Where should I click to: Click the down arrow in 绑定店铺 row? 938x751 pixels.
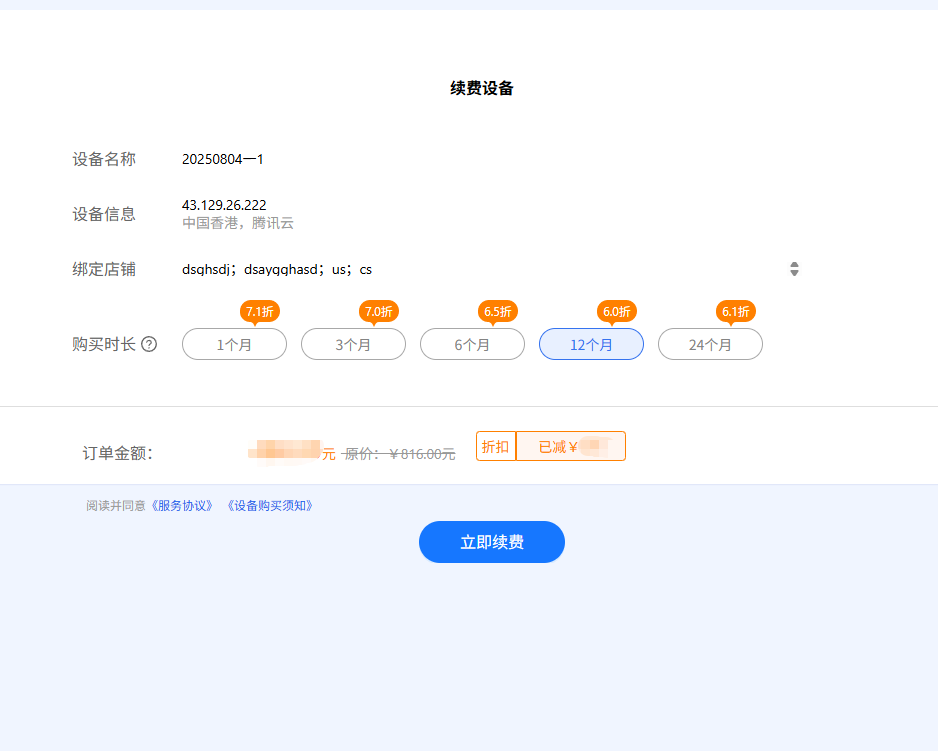pyautogui.click(x=794, y=273)
